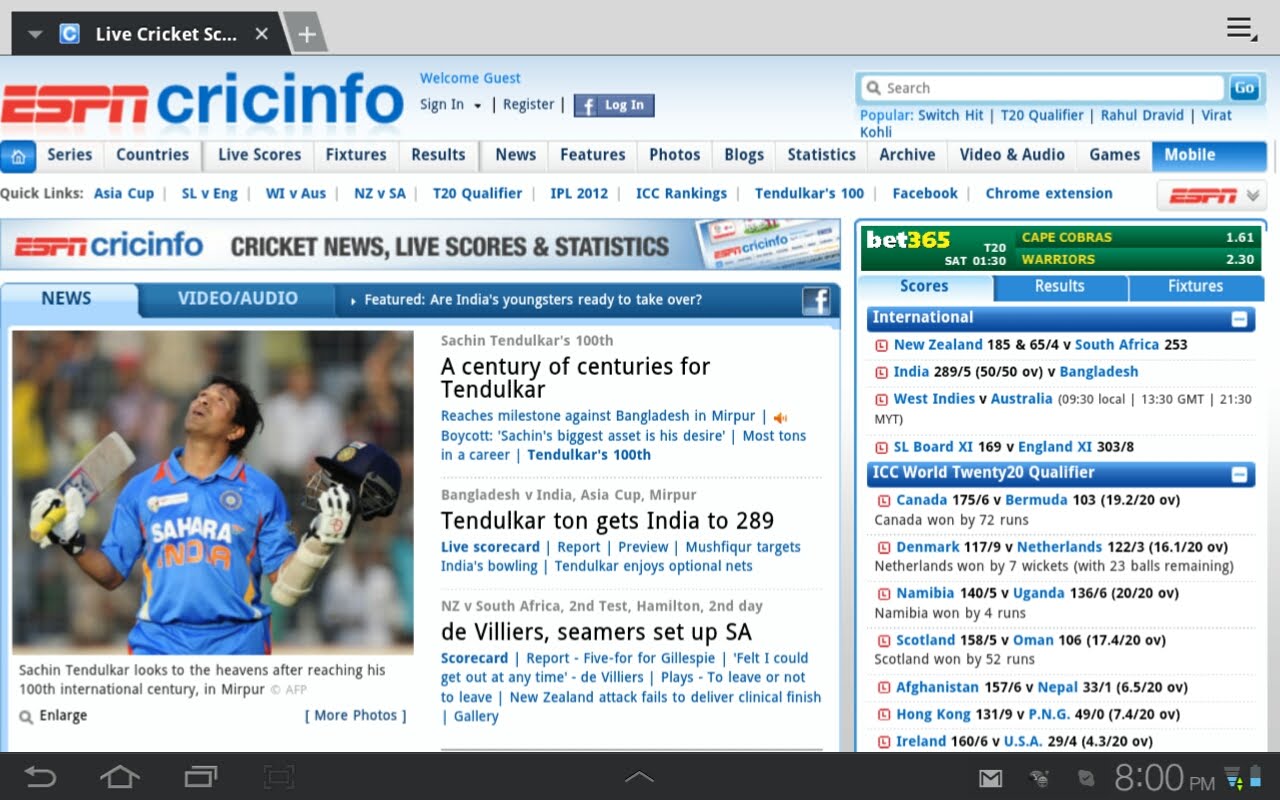Tap the Android home button

pos(120,777)
